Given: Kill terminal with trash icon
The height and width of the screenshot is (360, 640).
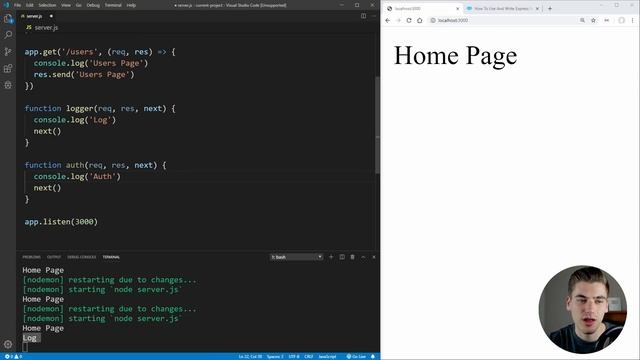Looking at the screenshot, I should pos(352,257).
